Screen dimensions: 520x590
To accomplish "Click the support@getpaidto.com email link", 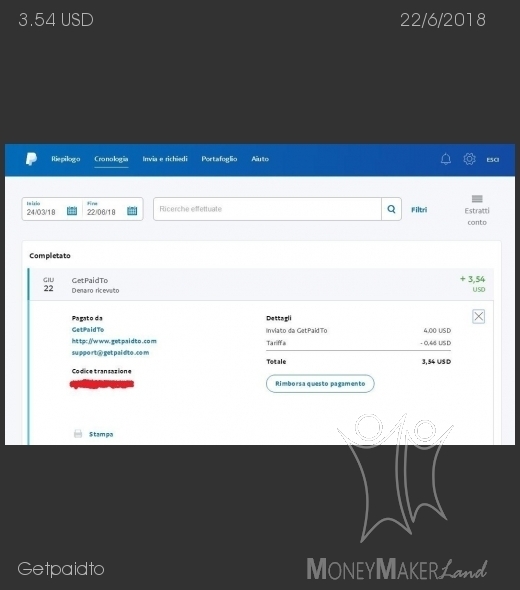I will pyautogui.click(x=110, y=353).
